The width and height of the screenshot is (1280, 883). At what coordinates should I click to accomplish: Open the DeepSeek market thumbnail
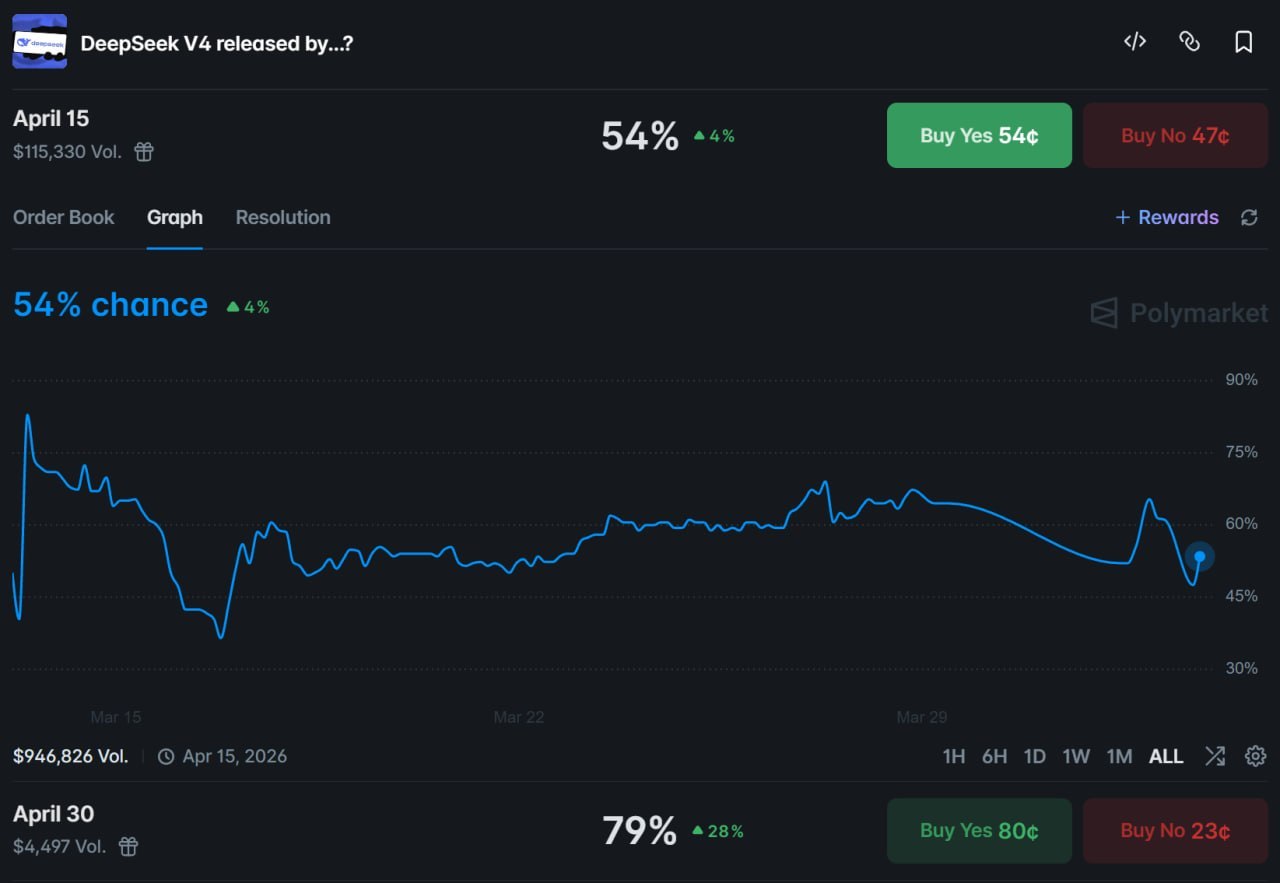(x=40, y=42)
